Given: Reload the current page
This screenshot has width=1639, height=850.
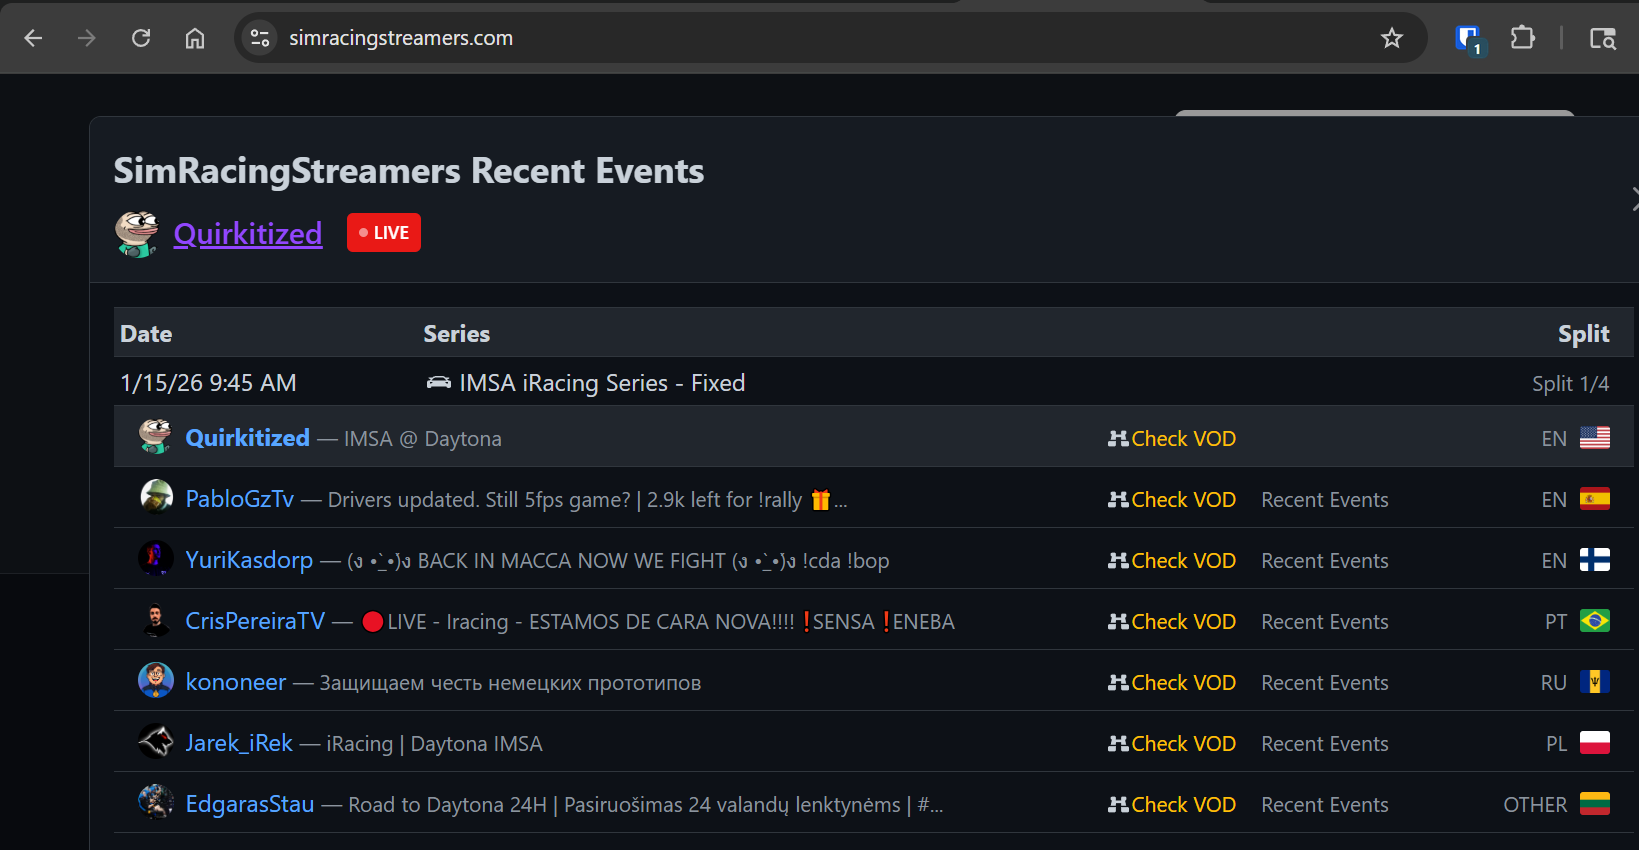Looking at the screenshot, I should pos(141,38).
